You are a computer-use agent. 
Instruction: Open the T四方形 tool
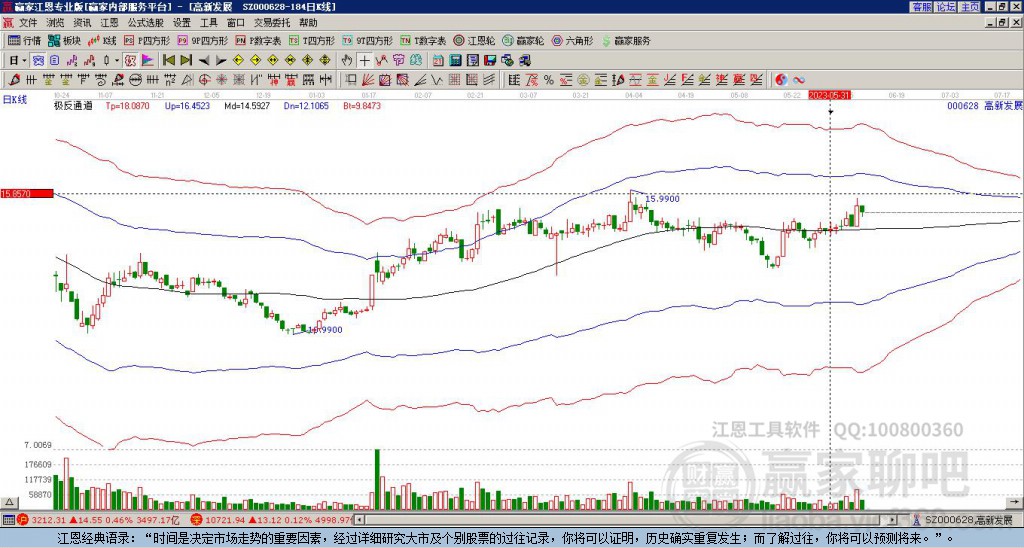tap(312, 40)
